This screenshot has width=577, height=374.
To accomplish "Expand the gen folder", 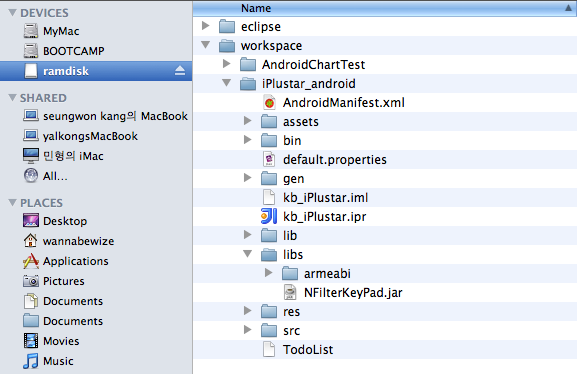I will pyautogui.click(x=248, y=178).
